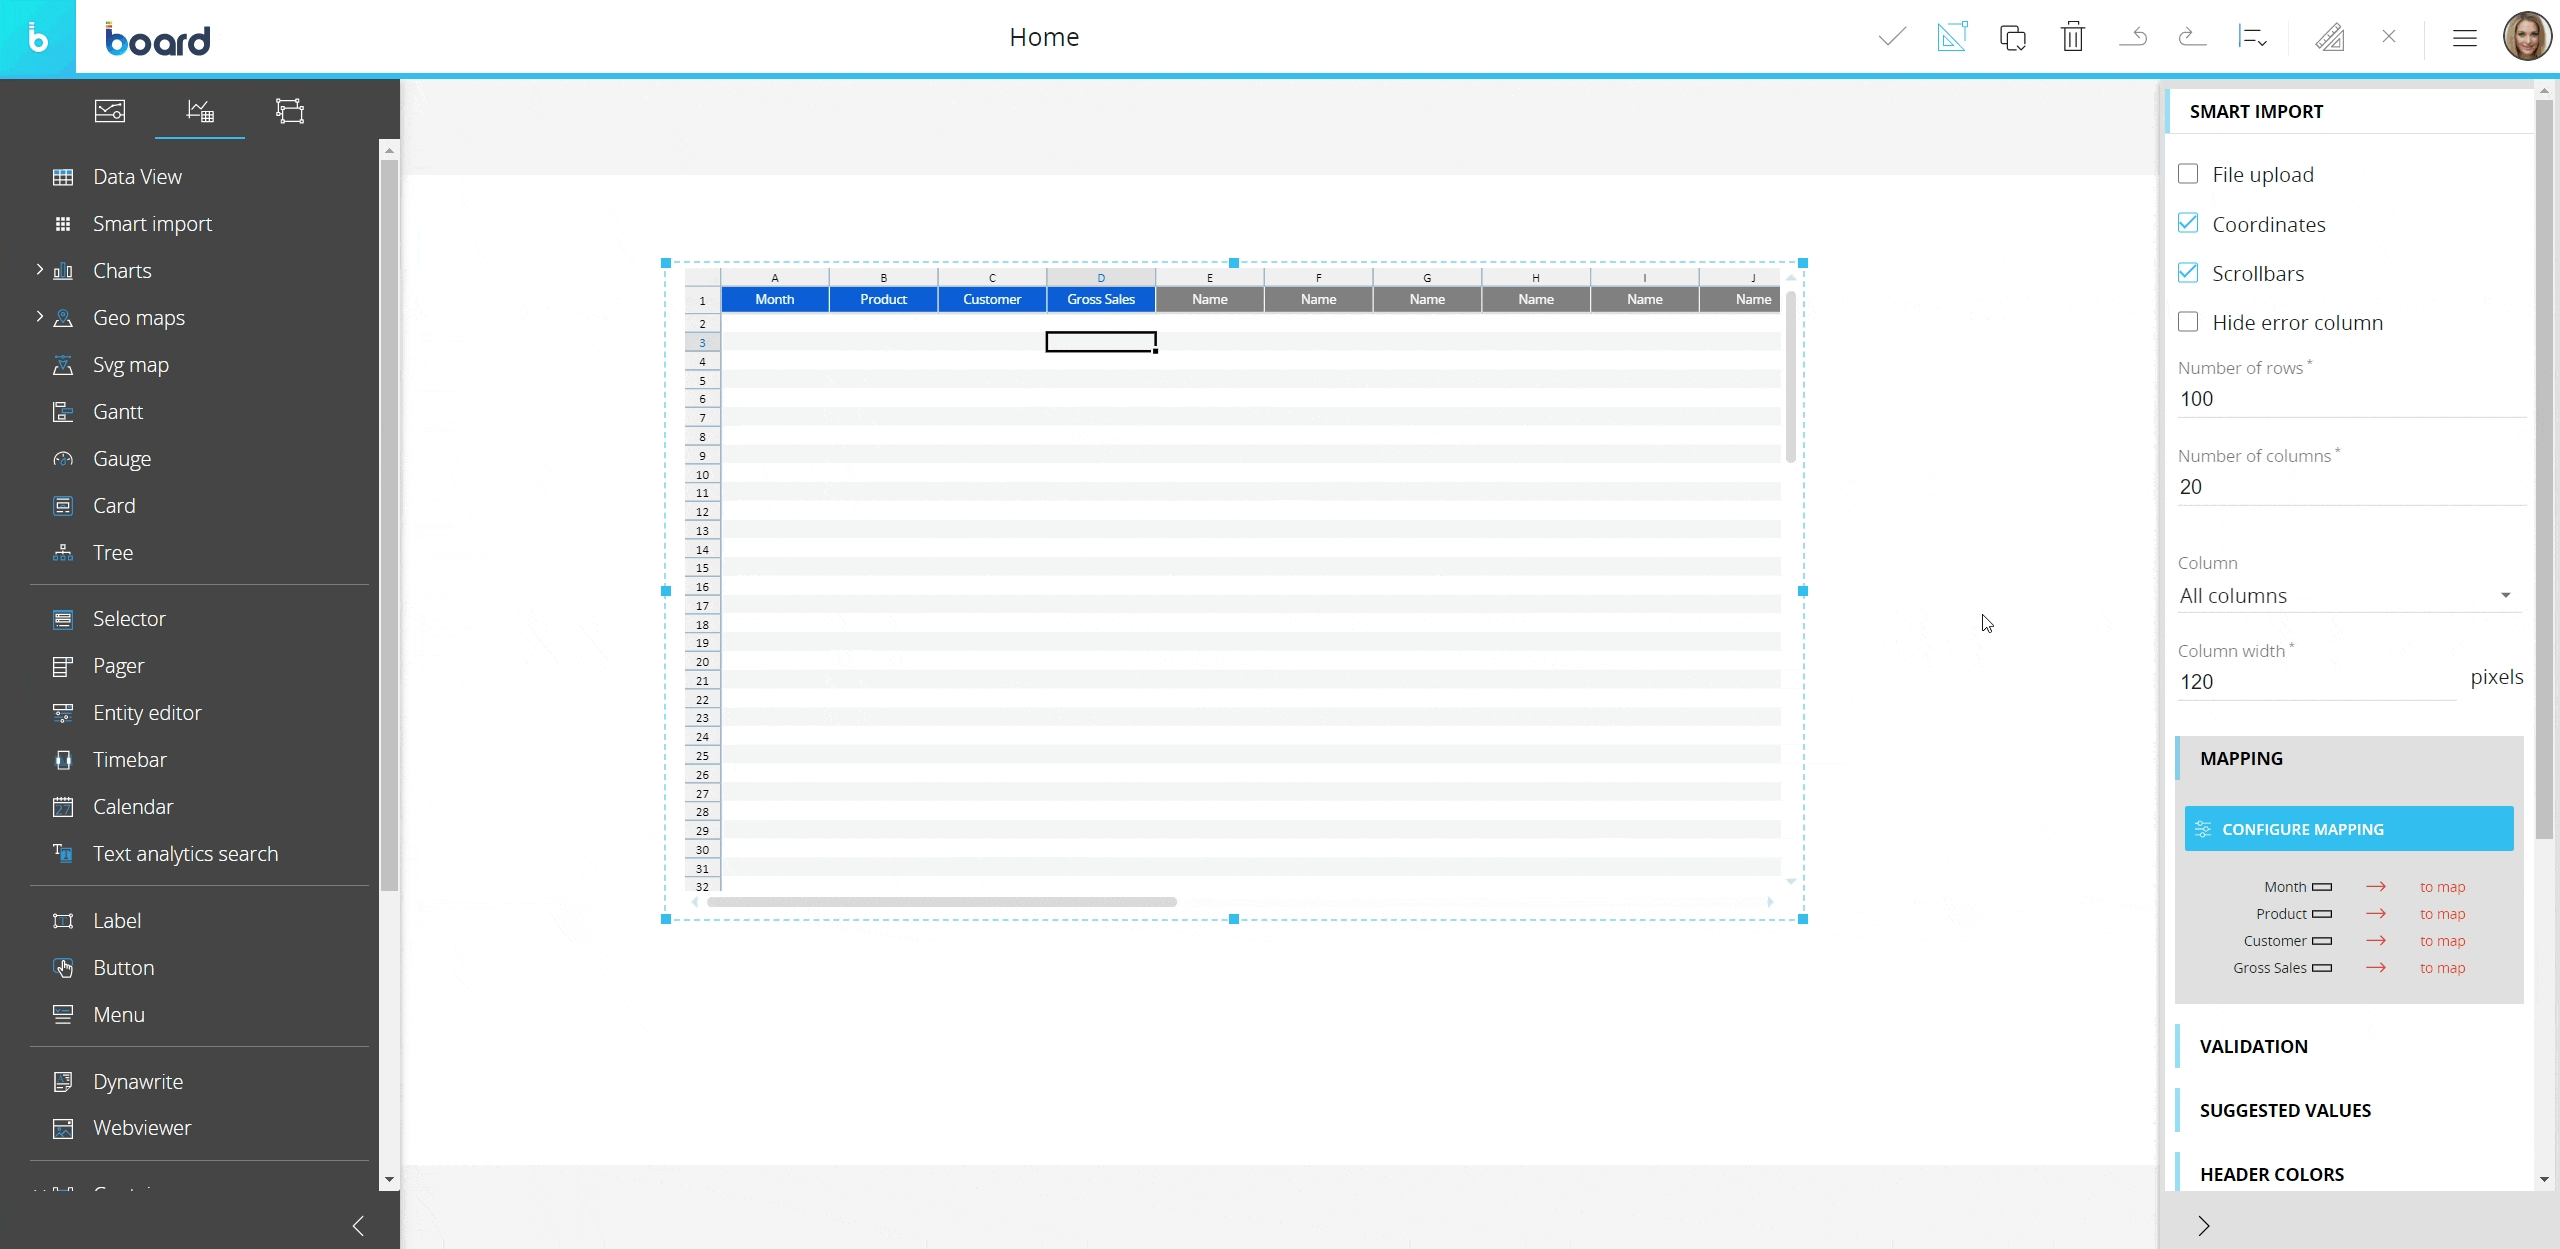Switch to the layout frame tab icon
This screenshot has height=1249, width=2560.
tap(290, 110)
